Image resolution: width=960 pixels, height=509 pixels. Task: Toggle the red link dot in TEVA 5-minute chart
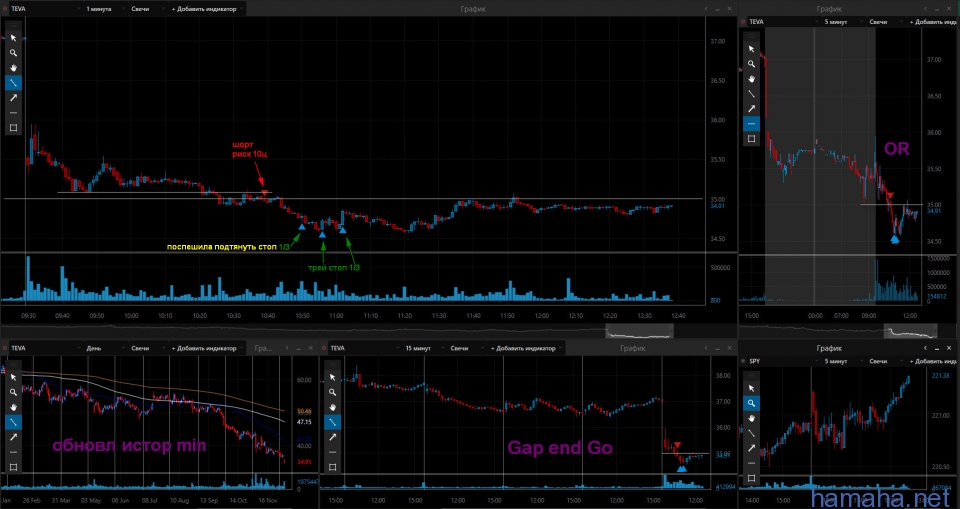[x=743, y=21]
